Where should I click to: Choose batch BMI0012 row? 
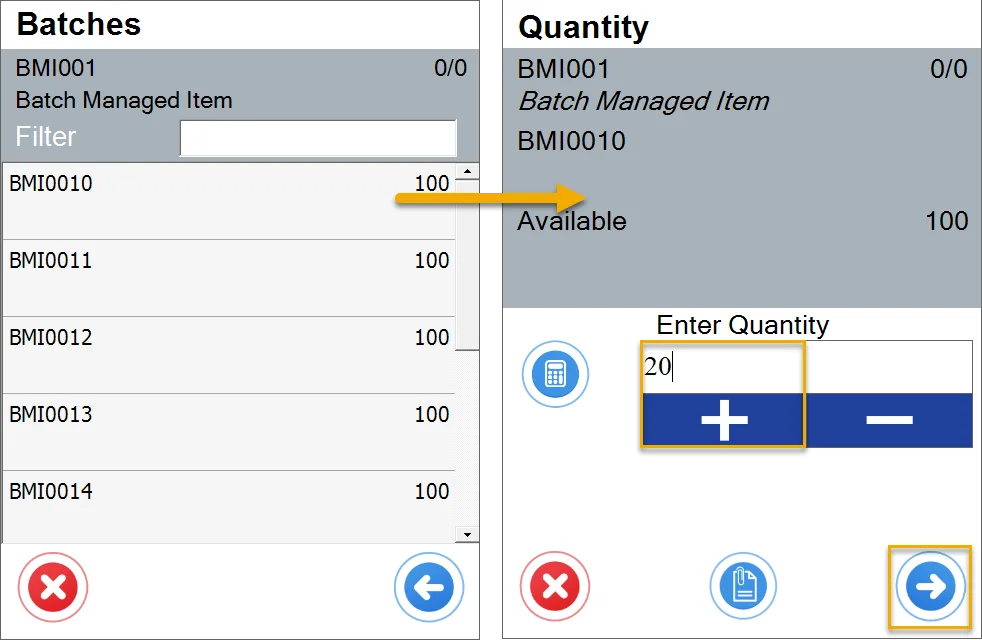(x=229, y=355)
